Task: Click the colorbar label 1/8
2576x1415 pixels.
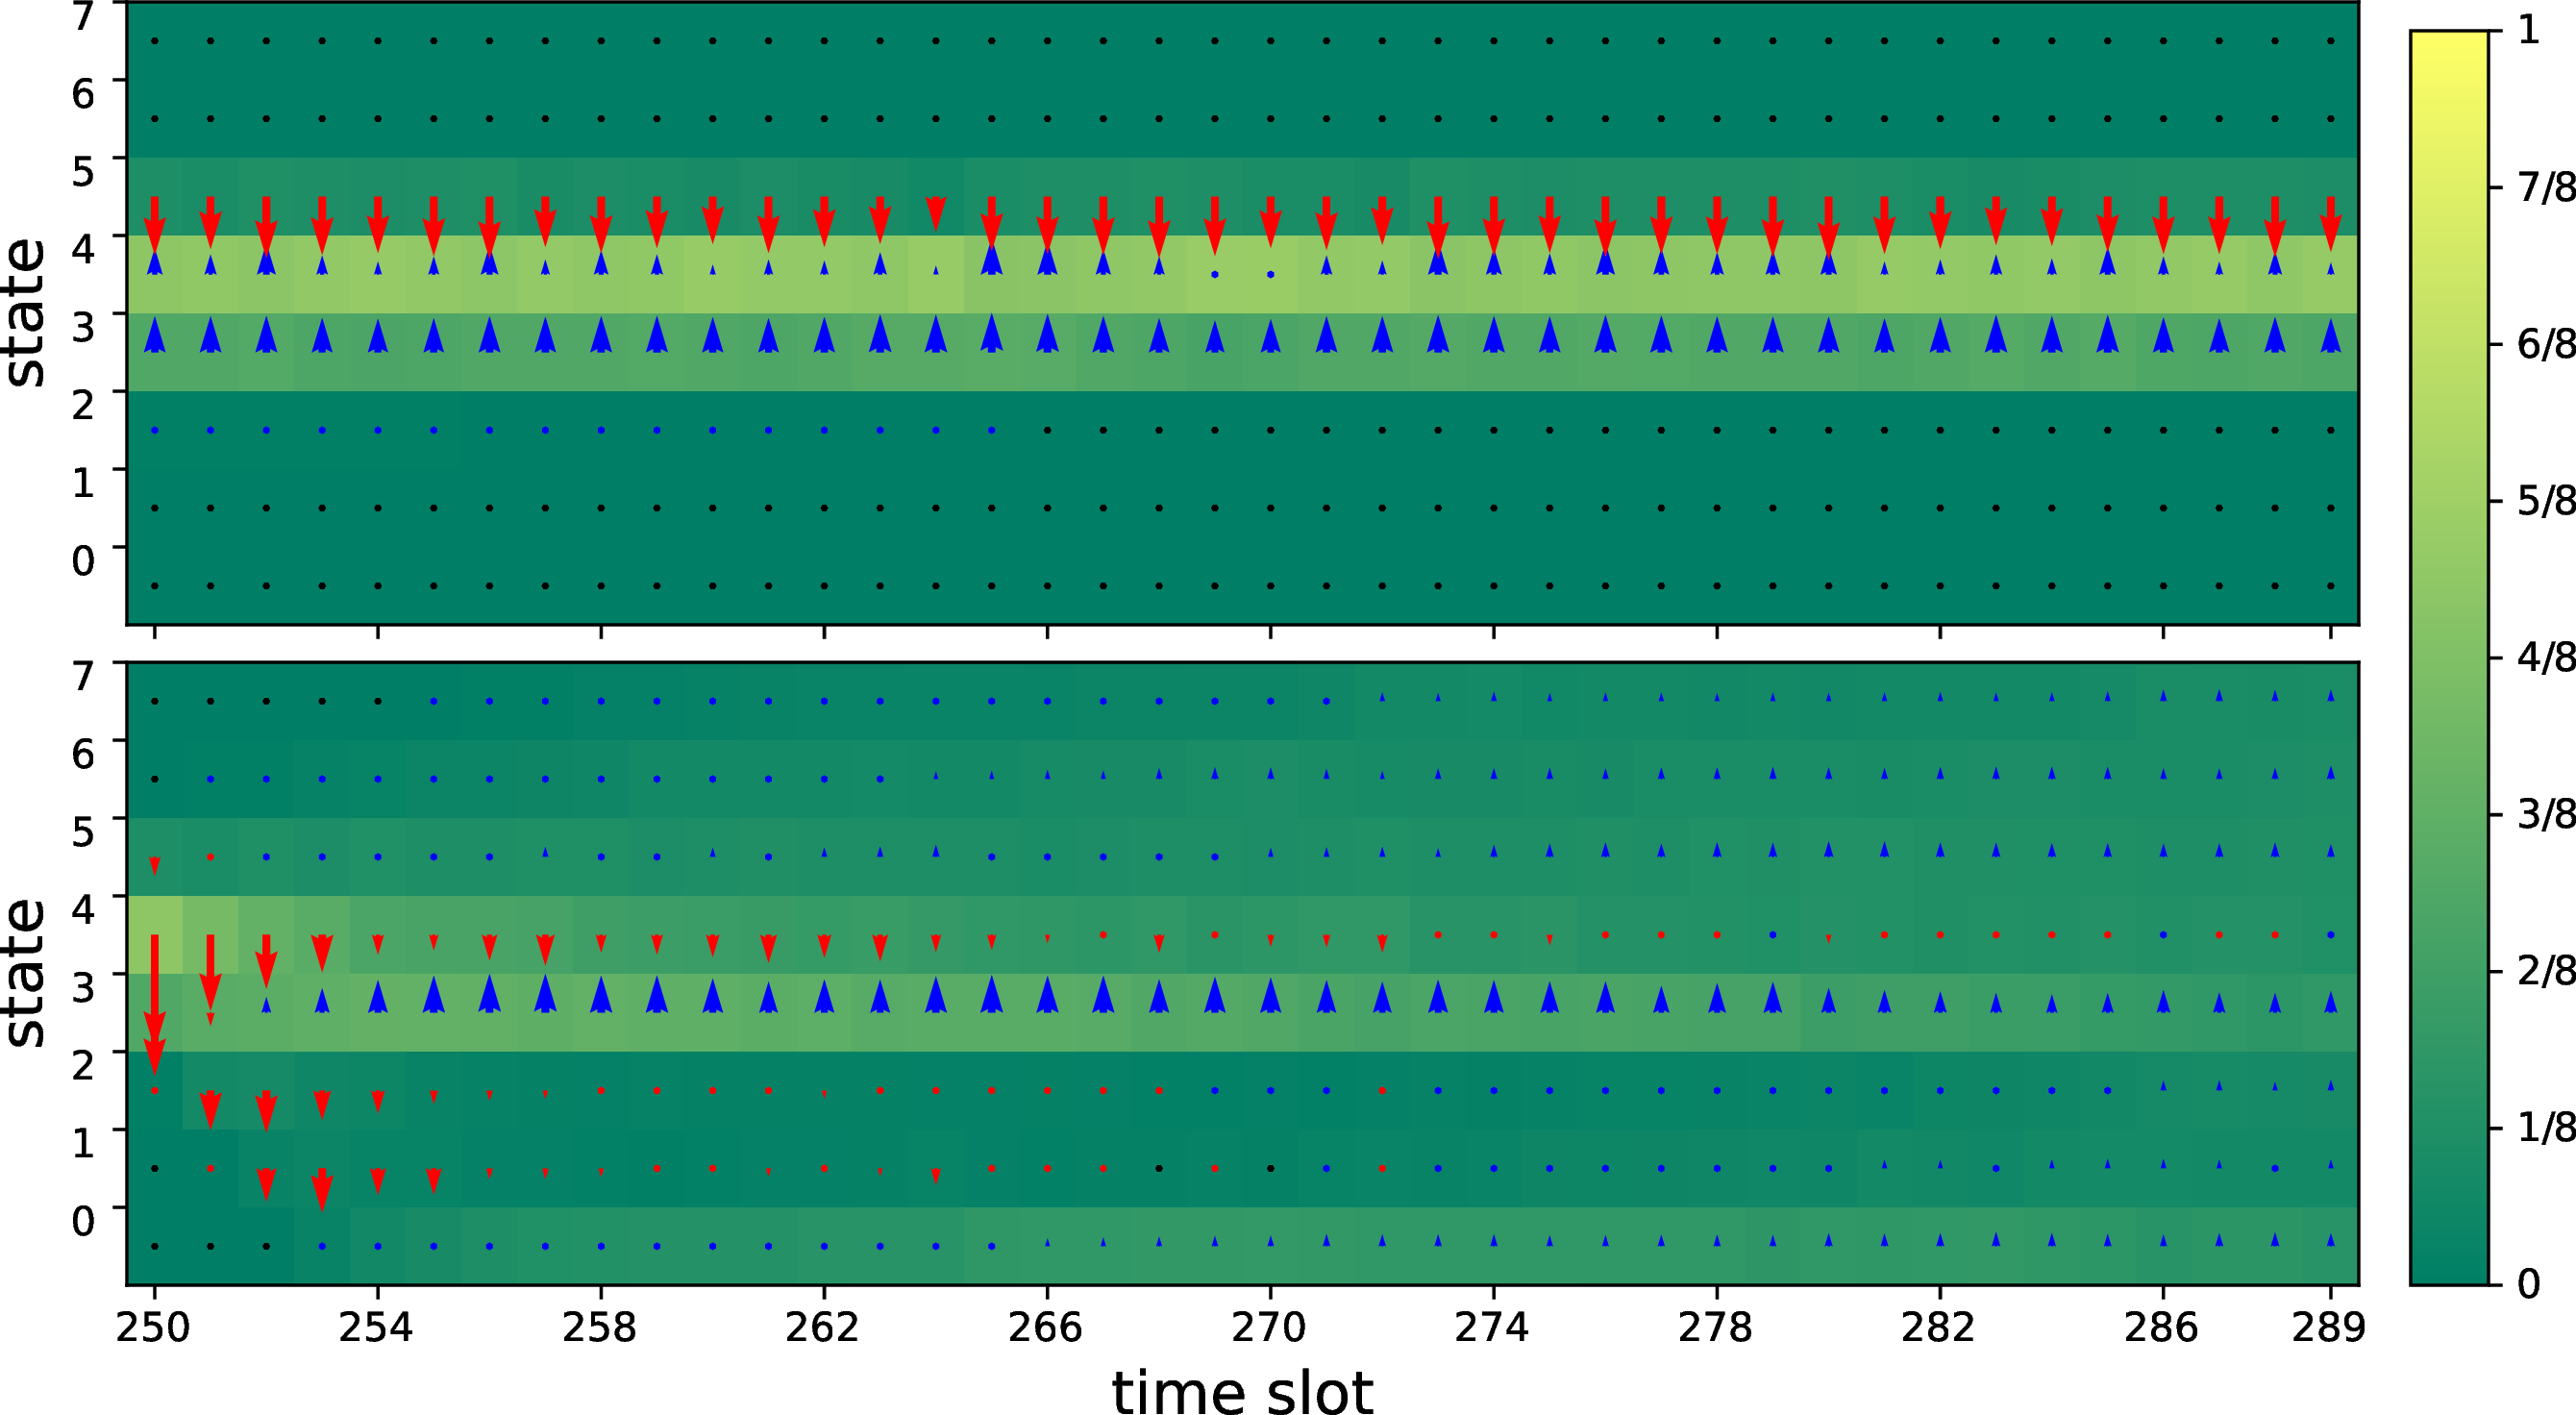Action: coord(2546,1128)
